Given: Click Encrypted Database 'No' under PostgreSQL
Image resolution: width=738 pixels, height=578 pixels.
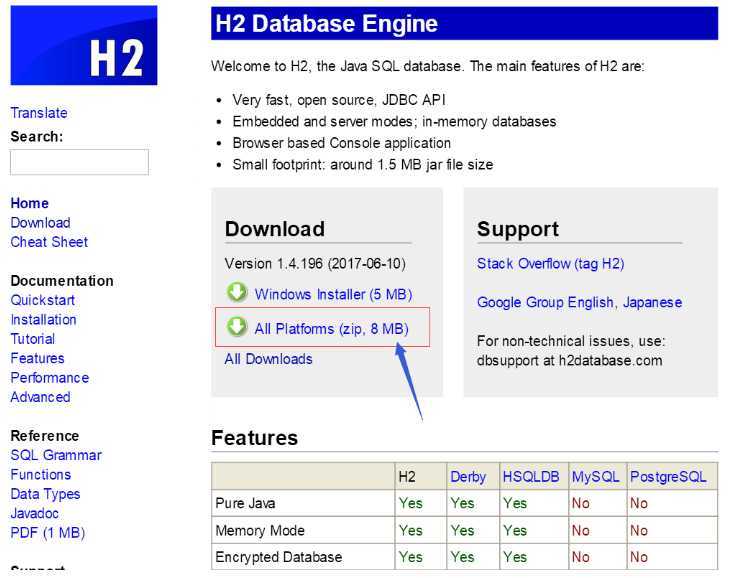Looking at the screenshot, I should pyautogui.click(x=639, y=557).
